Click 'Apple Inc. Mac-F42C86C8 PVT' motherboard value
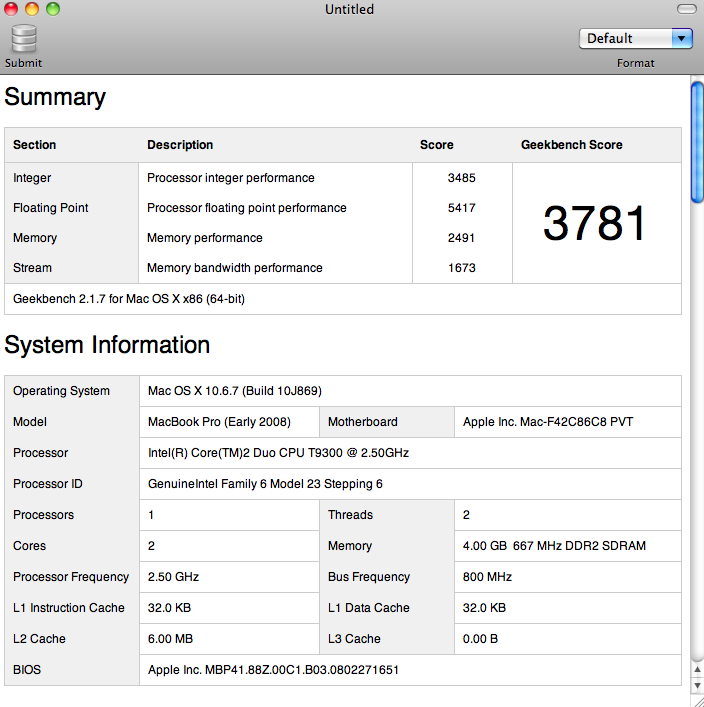This screenshot has width=704, height=707. tap(548, 422)
